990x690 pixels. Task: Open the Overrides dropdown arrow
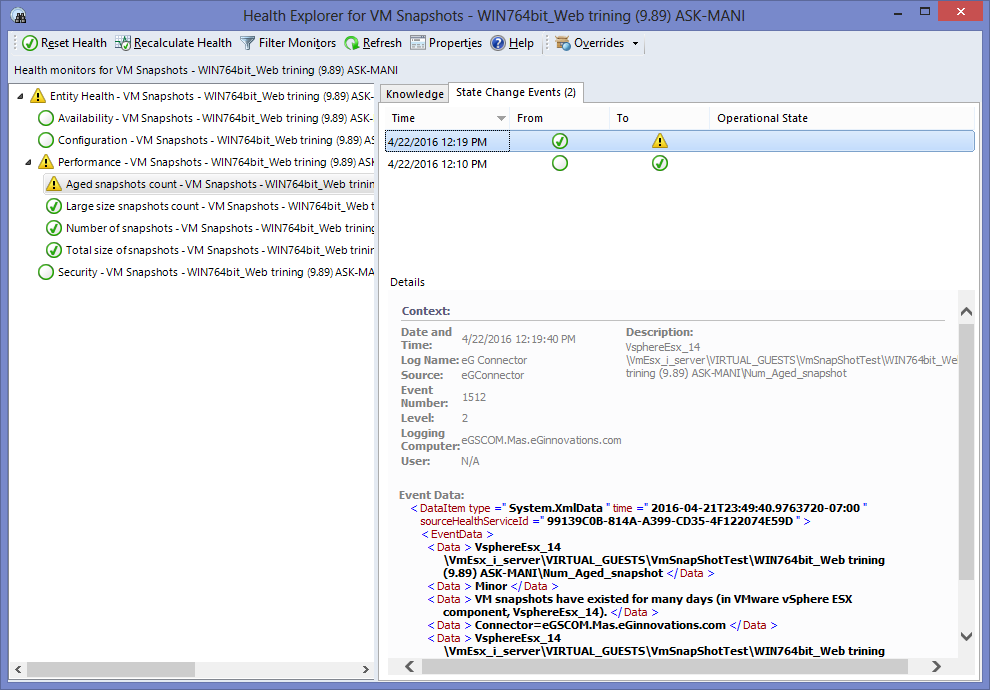pyautogui.click(x=635, y=44)
